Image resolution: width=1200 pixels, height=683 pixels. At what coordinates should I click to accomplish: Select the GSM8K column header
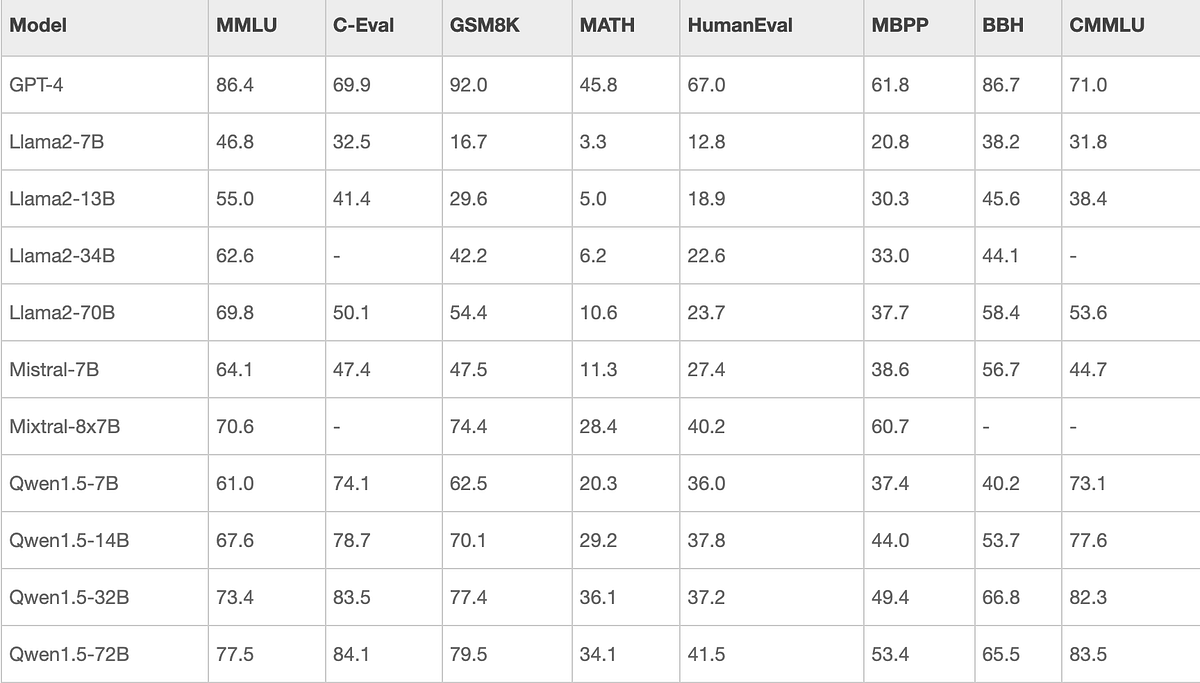click(x=482, y=26)
